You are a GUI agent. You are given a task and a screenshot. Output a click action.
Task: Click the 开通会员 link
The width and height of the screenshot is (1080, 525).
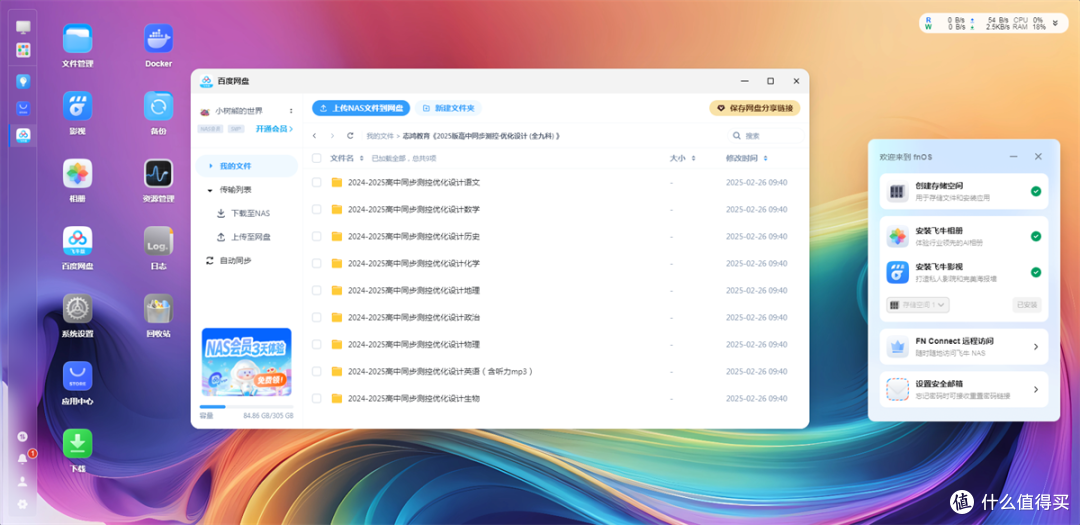[274, 128]
